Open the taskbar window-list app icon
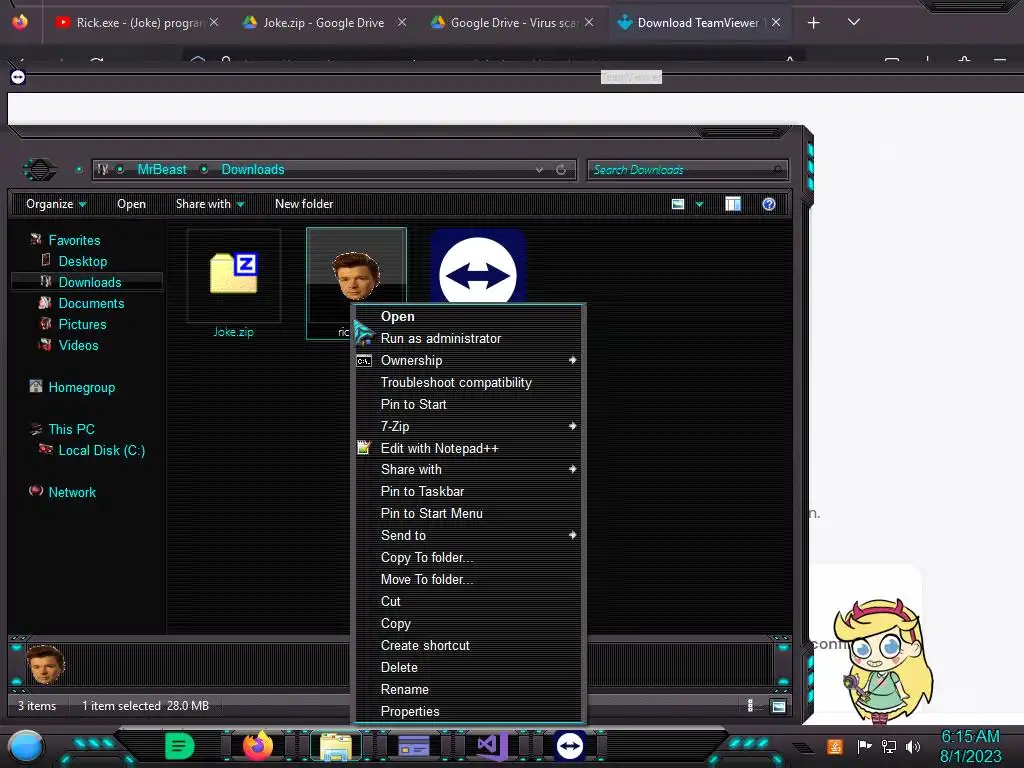This screenshot has height=768, width=1024. coord(413,746)
